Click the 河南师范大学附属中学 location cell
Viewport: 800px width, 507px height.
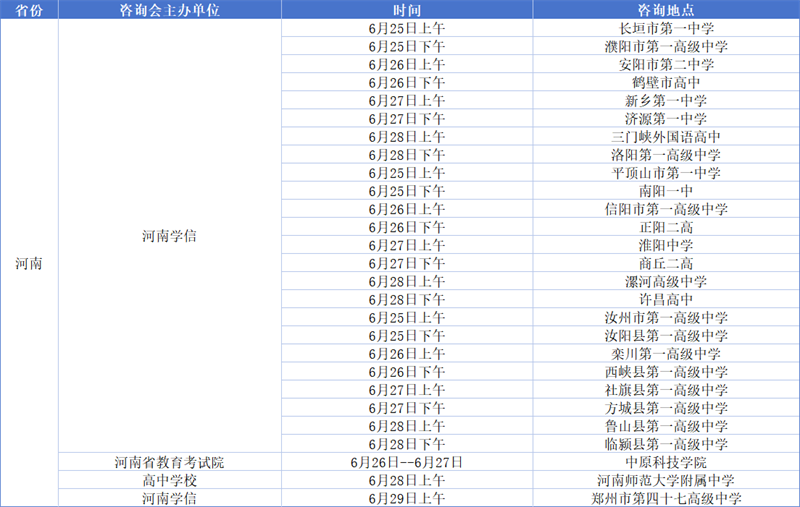coord(666,480)
